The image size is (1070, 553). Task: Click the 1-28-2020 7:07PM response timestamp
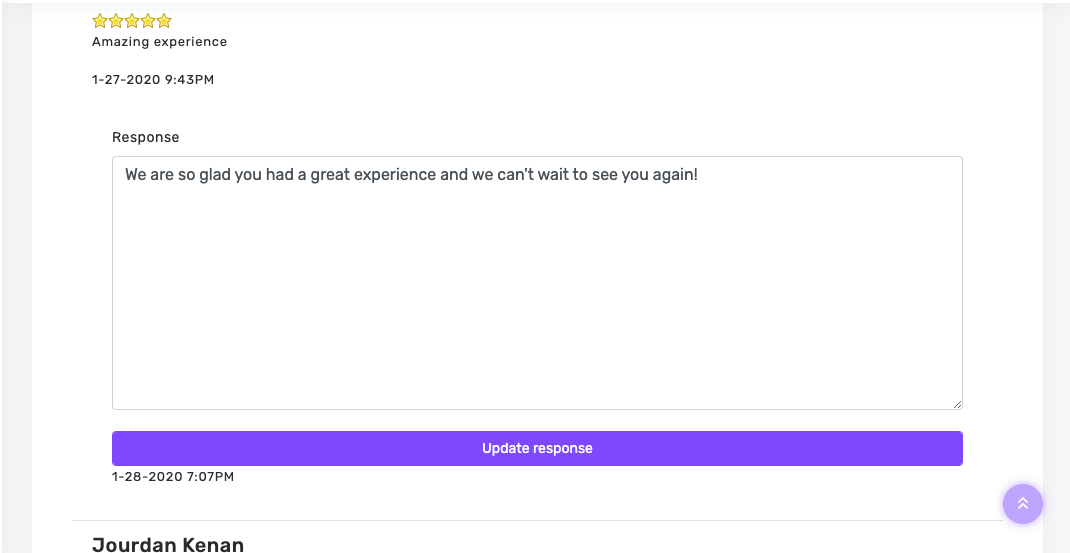[173, 477]
